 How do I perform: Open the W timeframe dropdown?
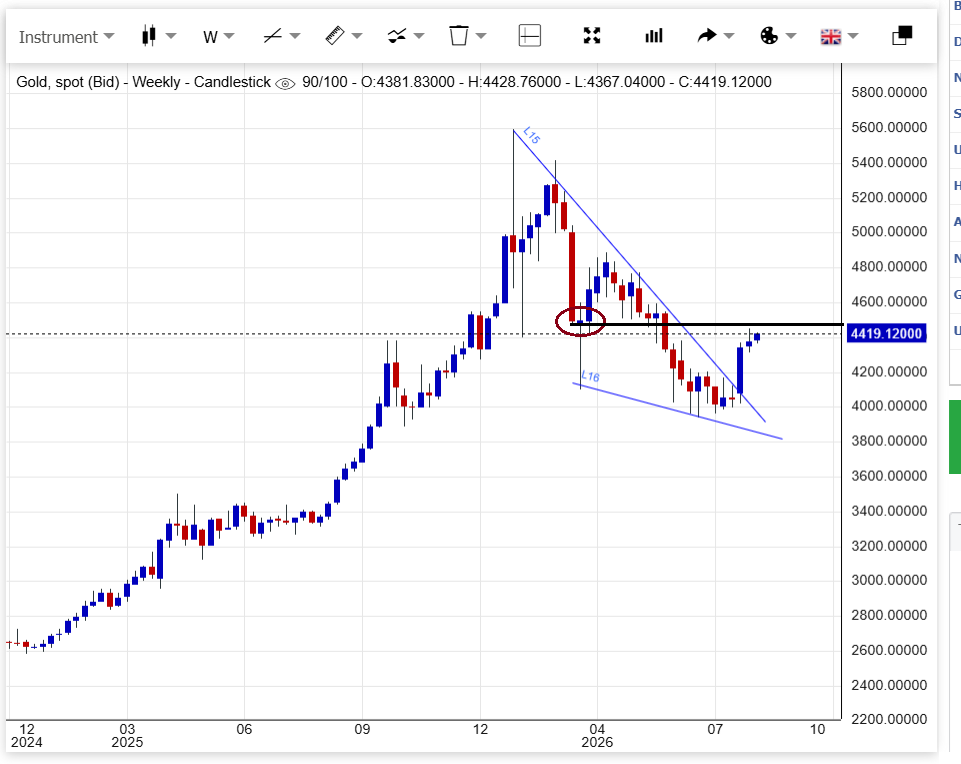pyautogui.click(x=219, y=37)
